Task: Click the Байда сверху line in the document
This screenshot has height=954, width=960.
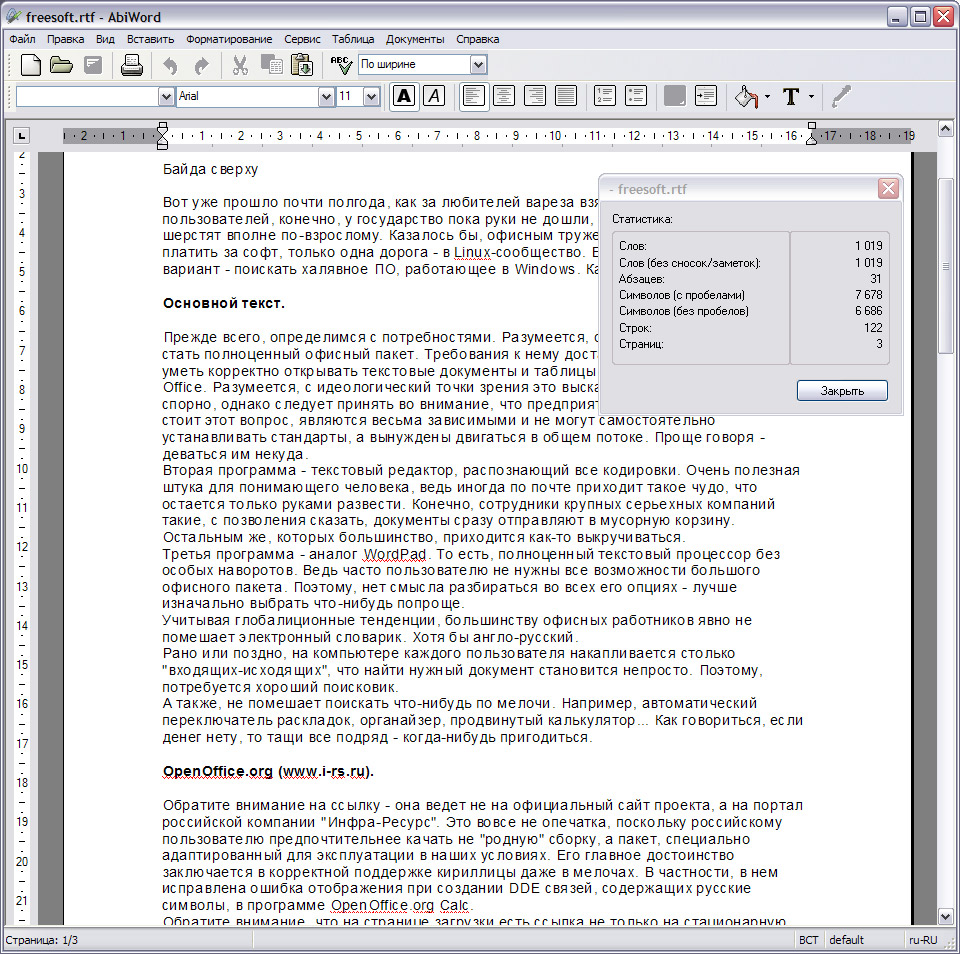Action: click(211, 169)
